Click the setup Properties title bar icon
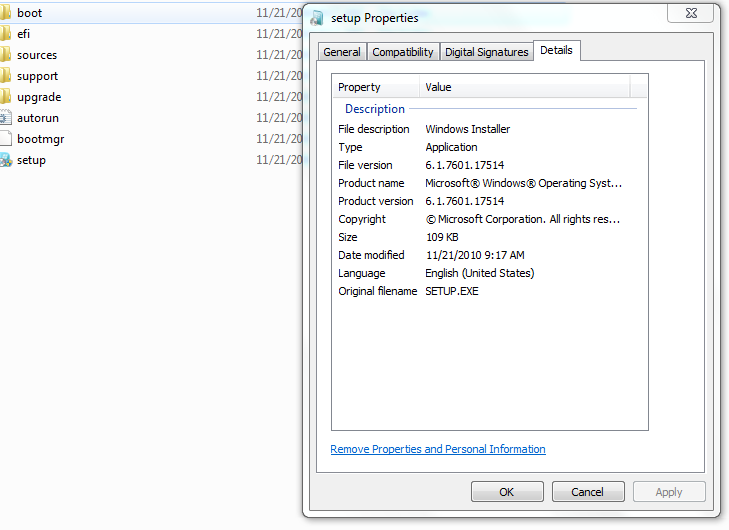 [x=317, y=18]
